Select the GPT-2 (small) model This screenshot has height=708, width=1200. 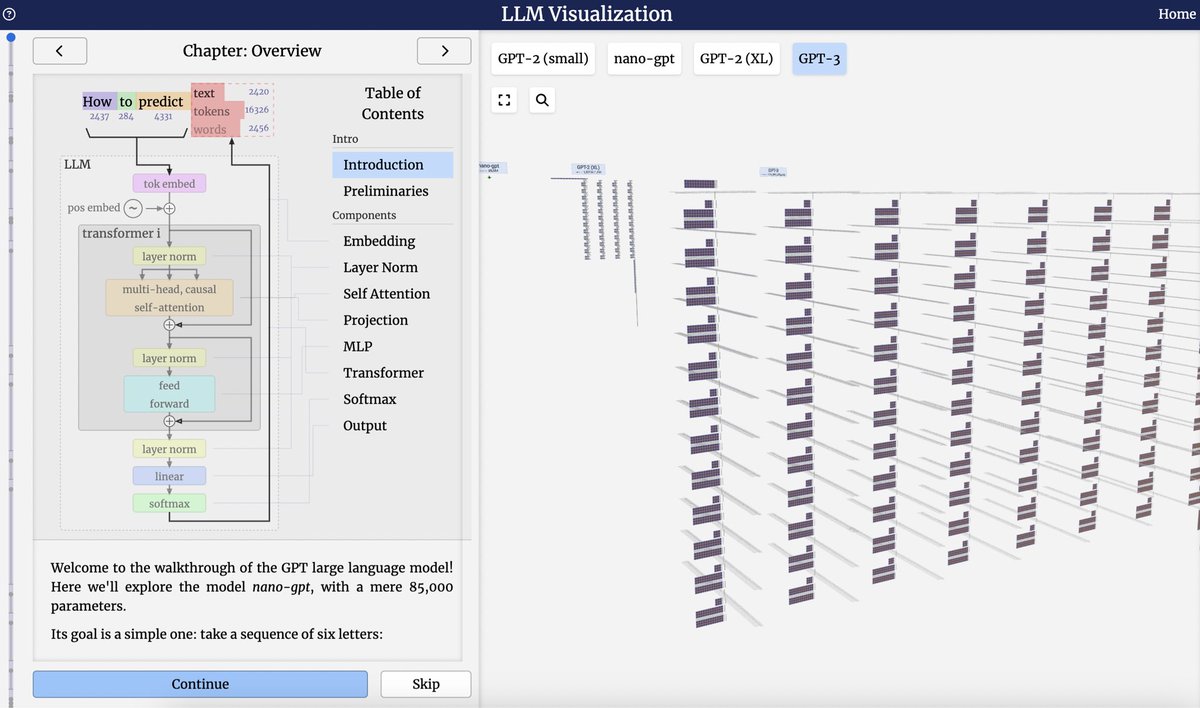click(x=543, y=59)
